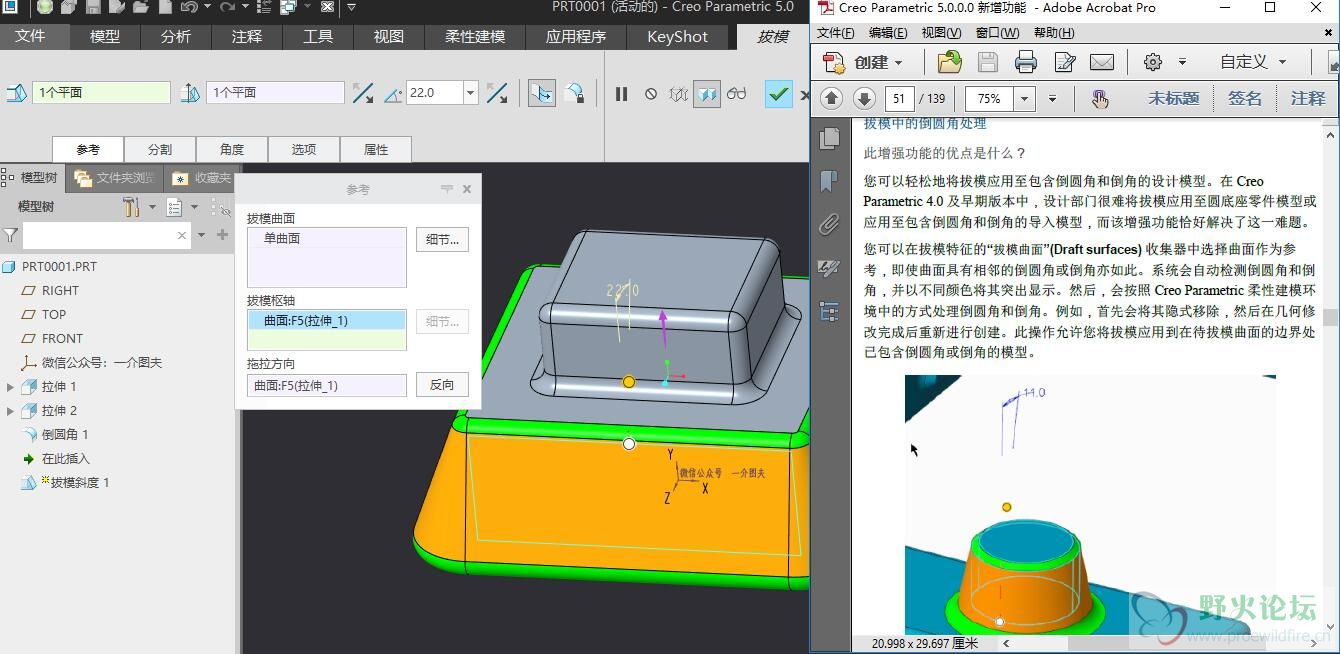The image size is (1340, 654).
Task: Click Acrobat settings gear icon
Action: click(1153, 62)
